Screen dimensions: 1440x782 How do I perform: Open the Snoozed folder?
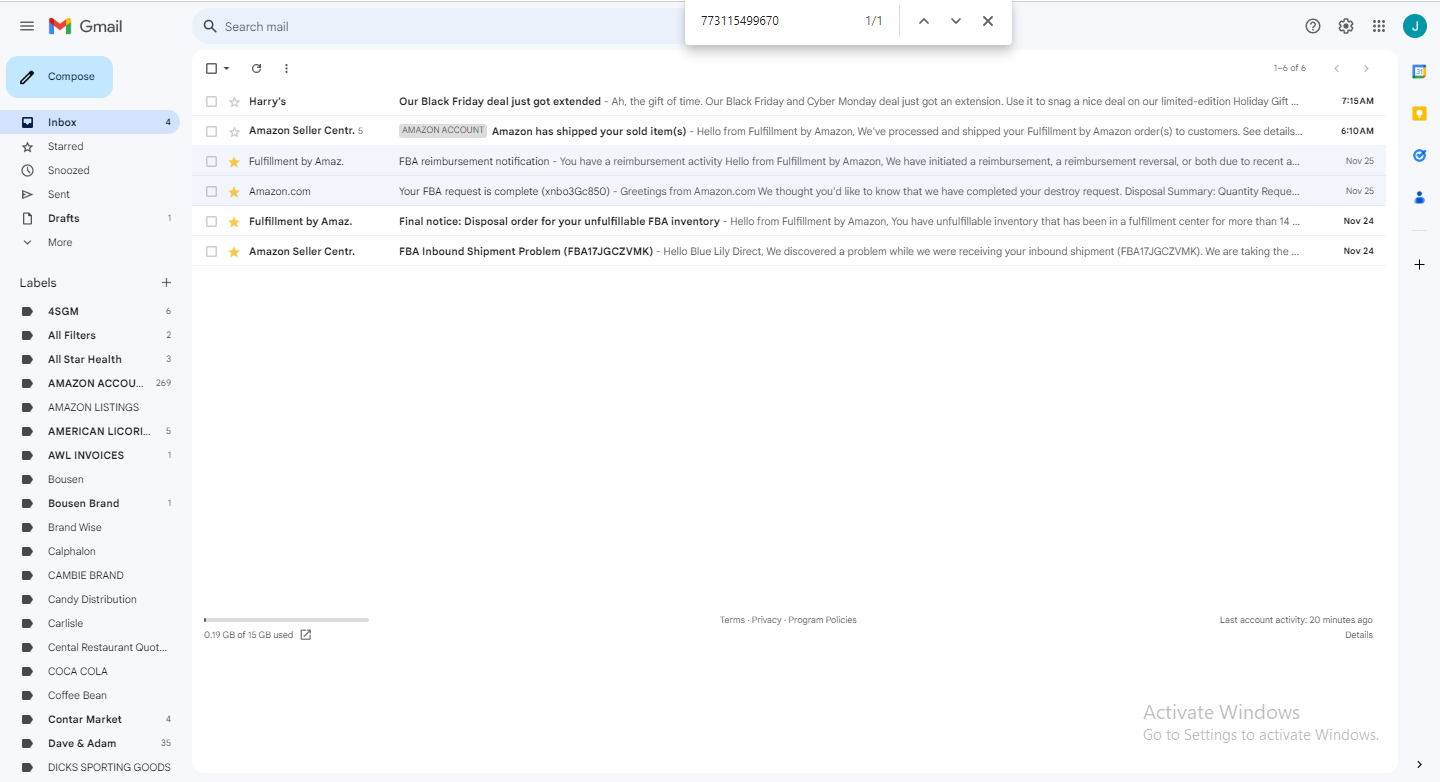click(x=90, y=170)
